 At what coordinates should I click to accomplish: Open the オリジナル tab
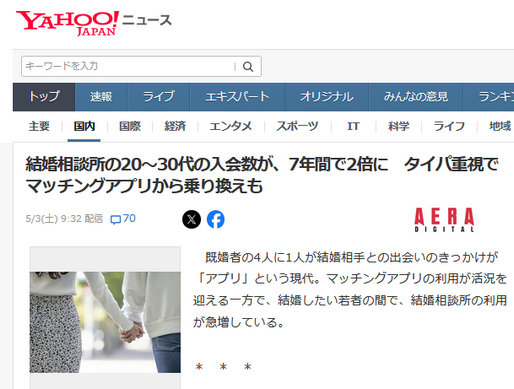[327, 97]
